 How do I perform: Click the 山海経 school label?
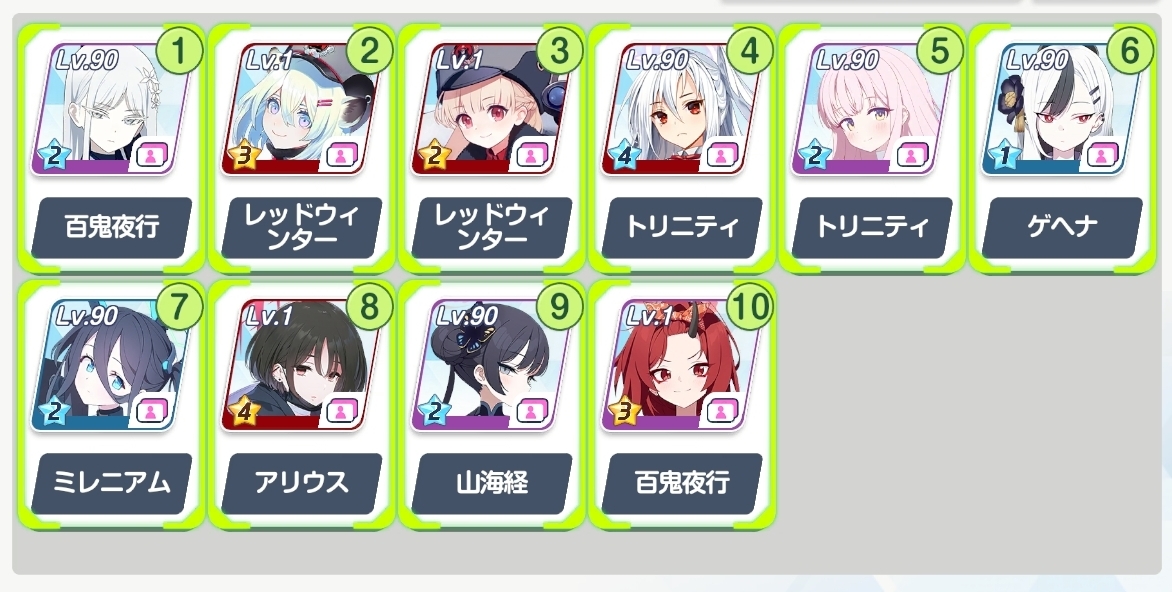pyautogui.click(x=492, y=483)
